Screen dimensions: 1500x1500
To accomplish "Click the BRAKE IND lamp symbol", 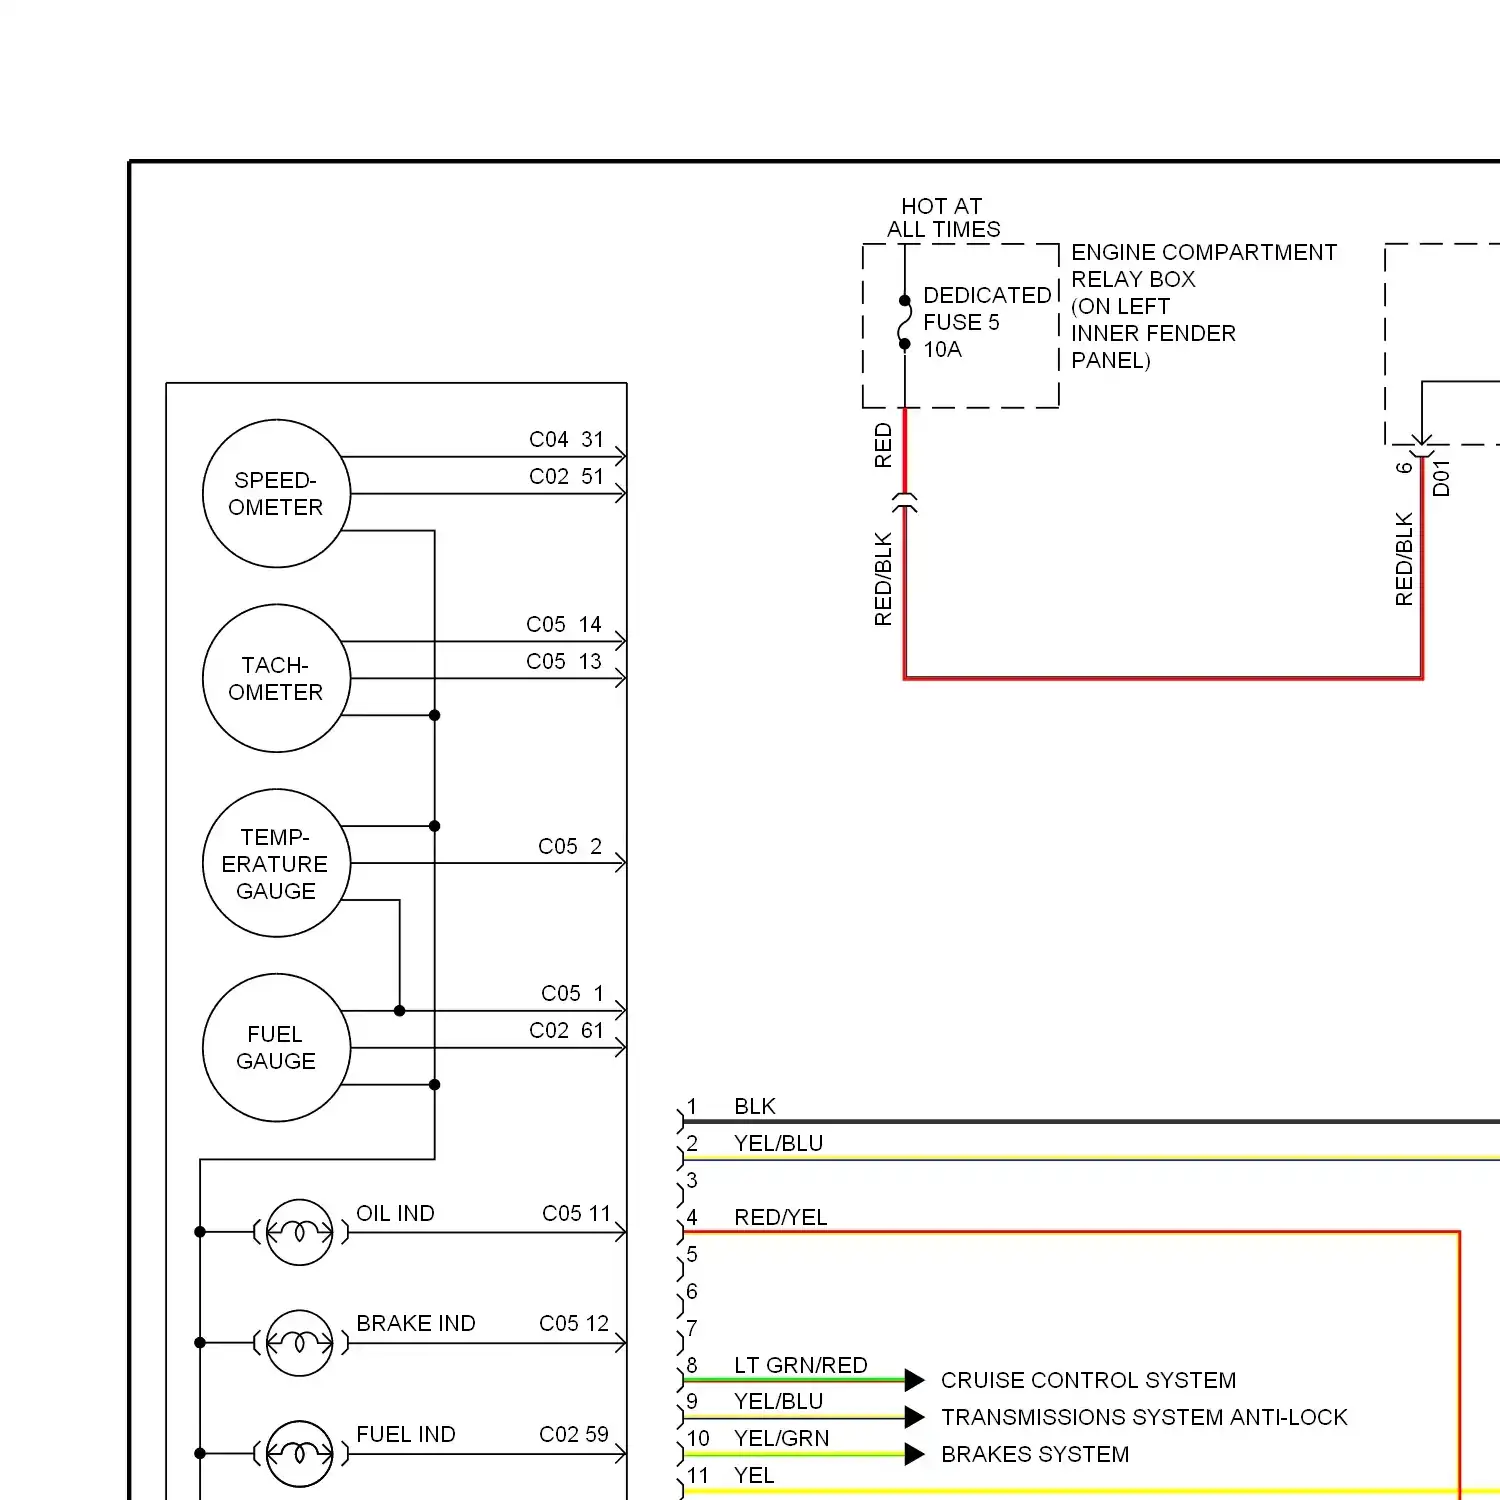I will 299,1343.
